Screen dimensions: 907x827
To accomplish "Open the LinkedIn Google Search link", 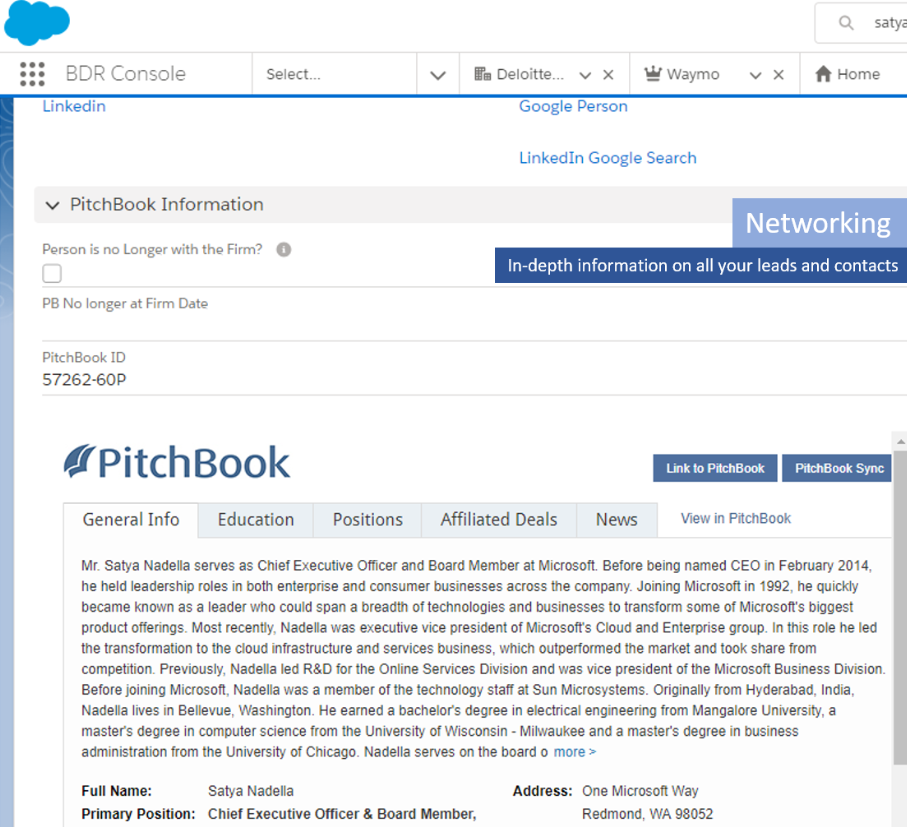I will 607,158.
